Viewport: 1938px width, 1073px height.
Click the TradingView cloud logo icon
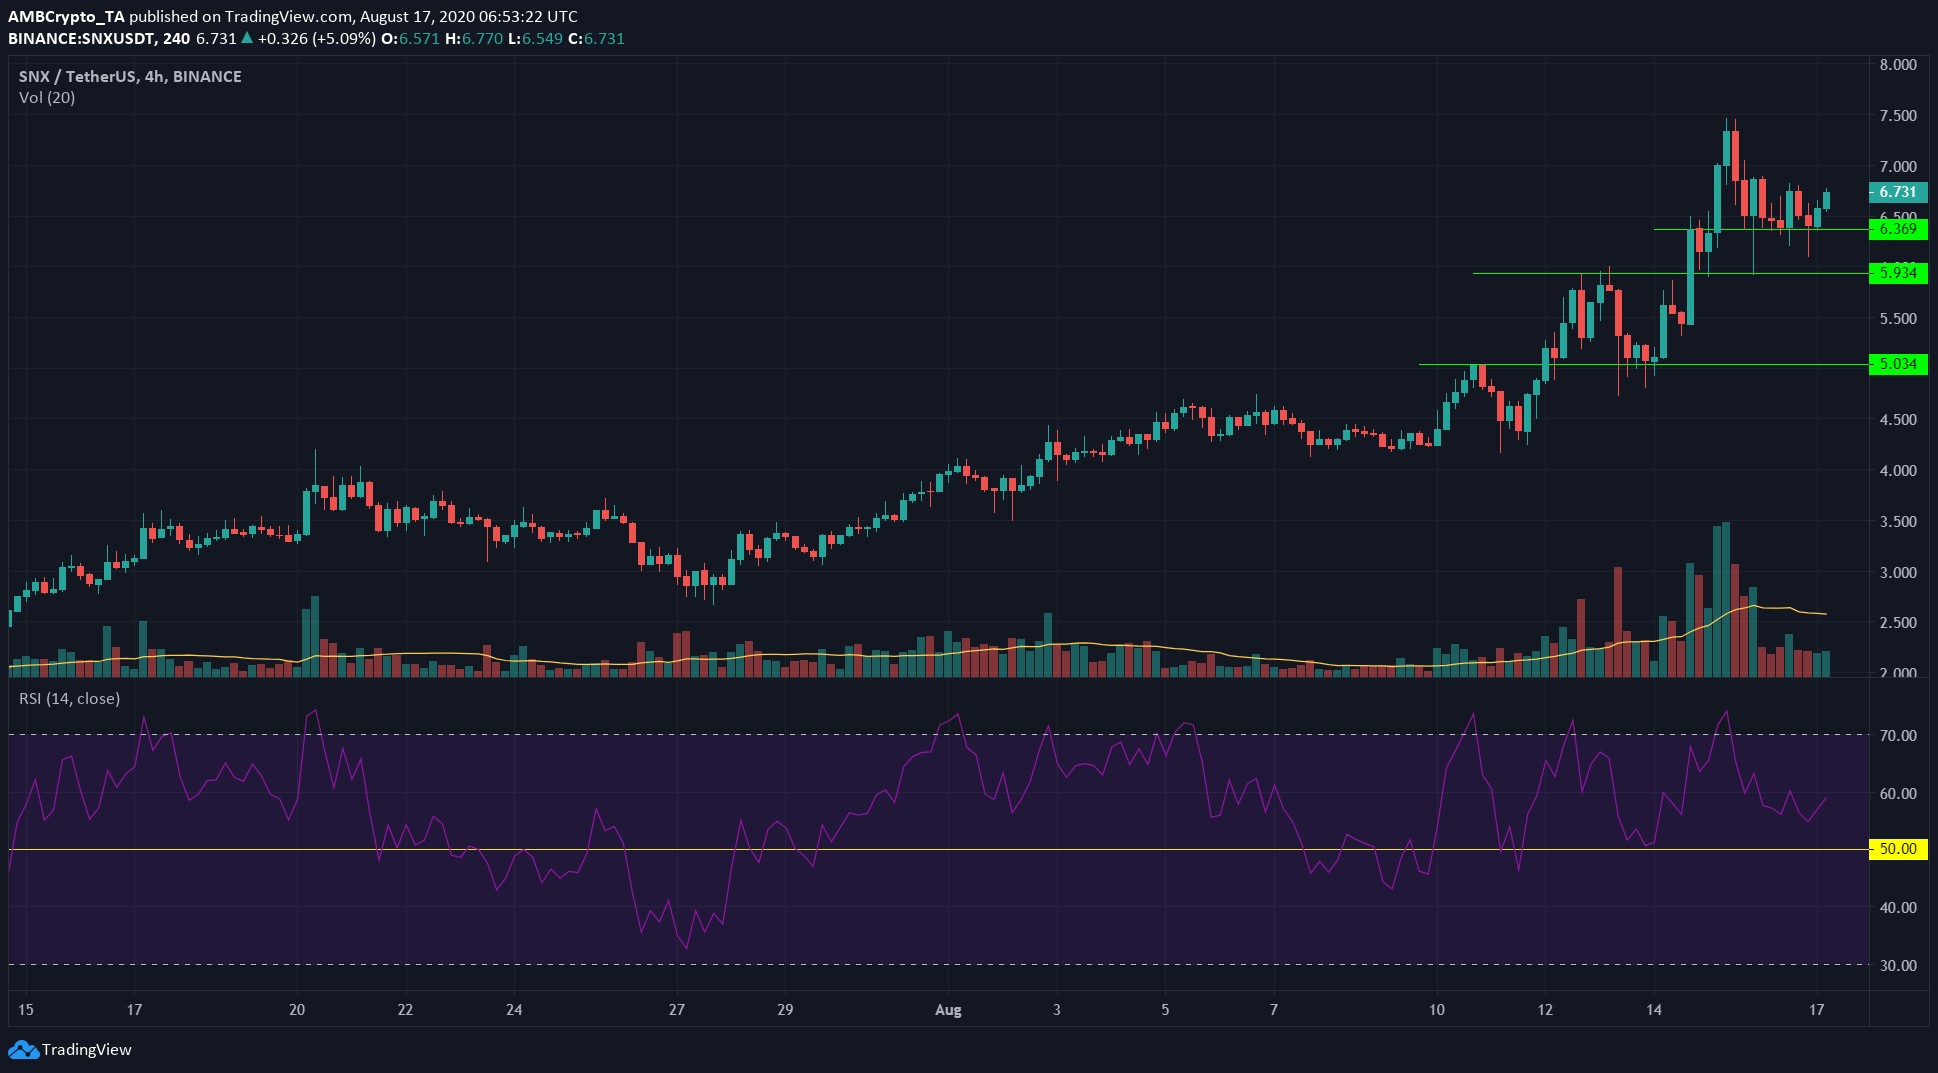tap(24, 1050)
